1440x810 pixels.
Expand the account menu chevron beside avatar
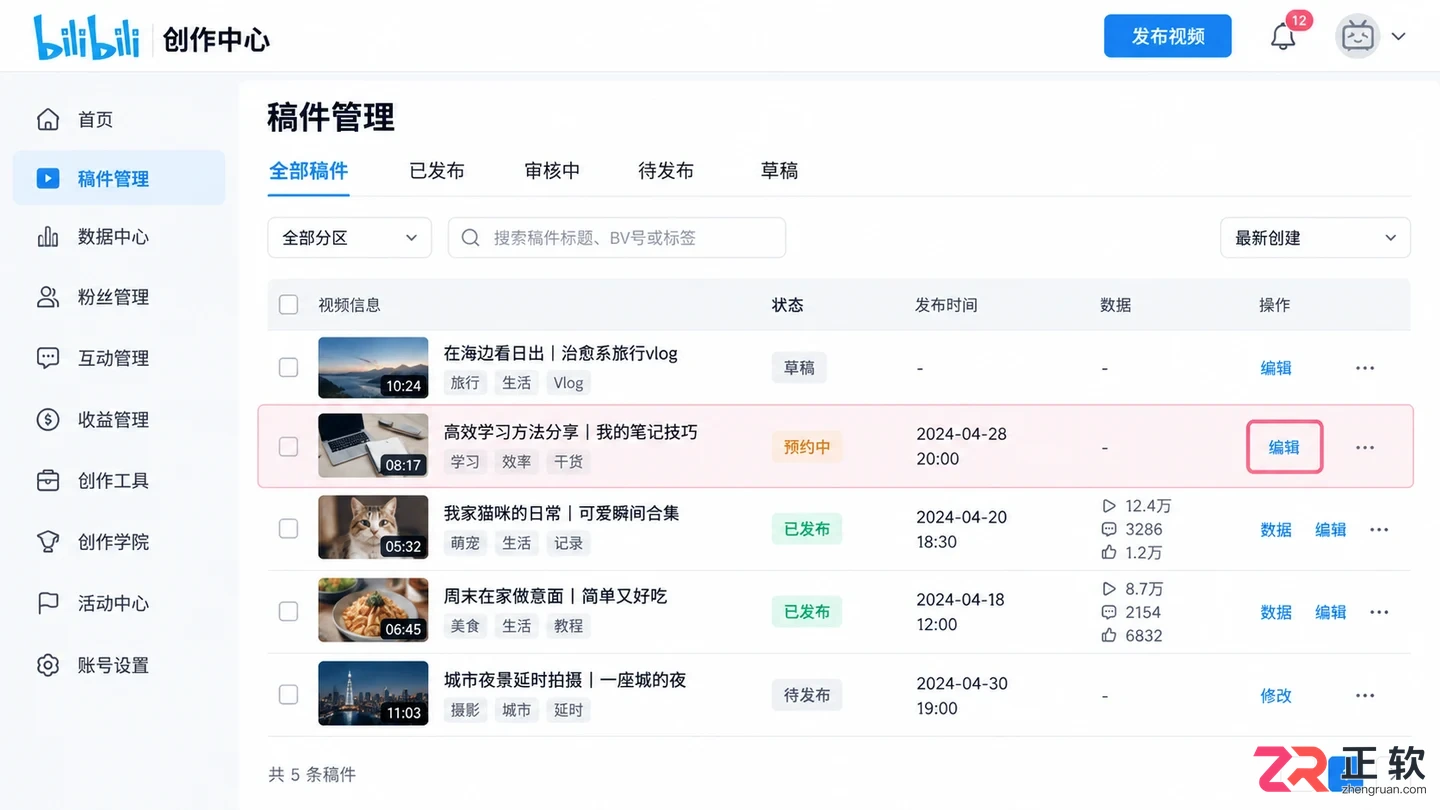1399,37
